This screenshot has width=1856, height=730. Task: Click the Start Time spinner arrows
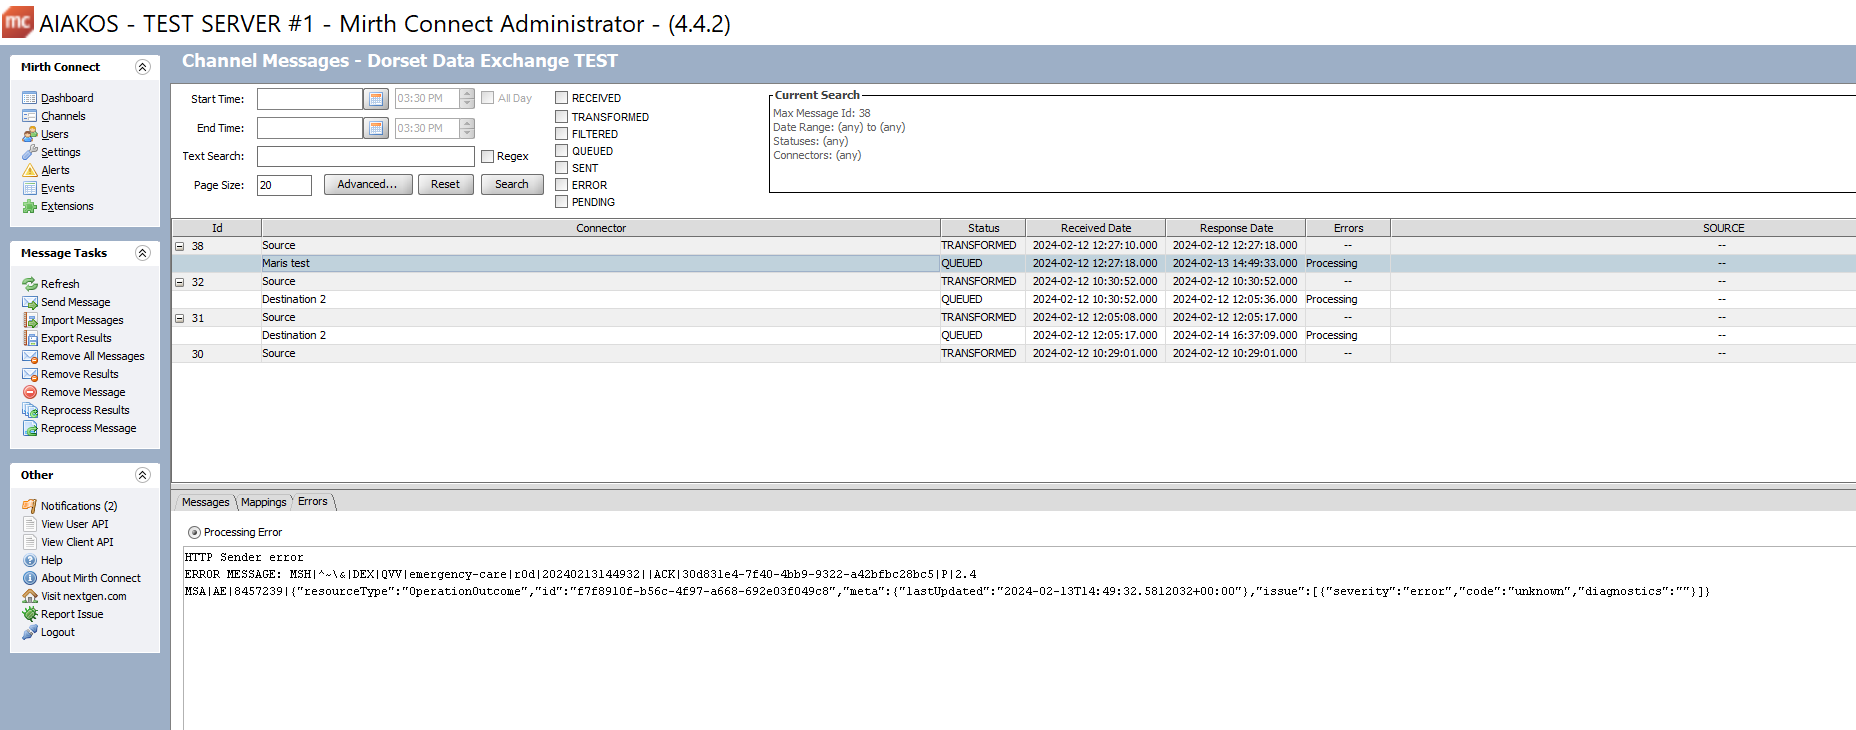[x=467, y=99]
